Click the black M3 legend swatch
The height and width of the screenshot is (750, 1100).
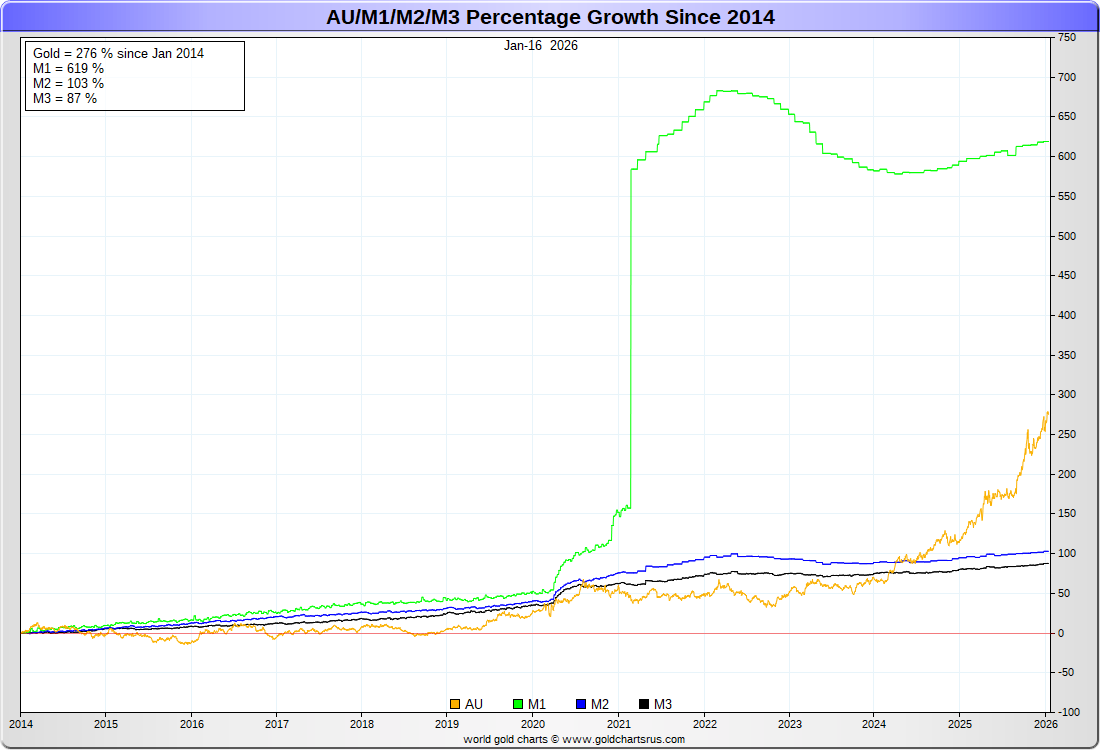[644, 704]
